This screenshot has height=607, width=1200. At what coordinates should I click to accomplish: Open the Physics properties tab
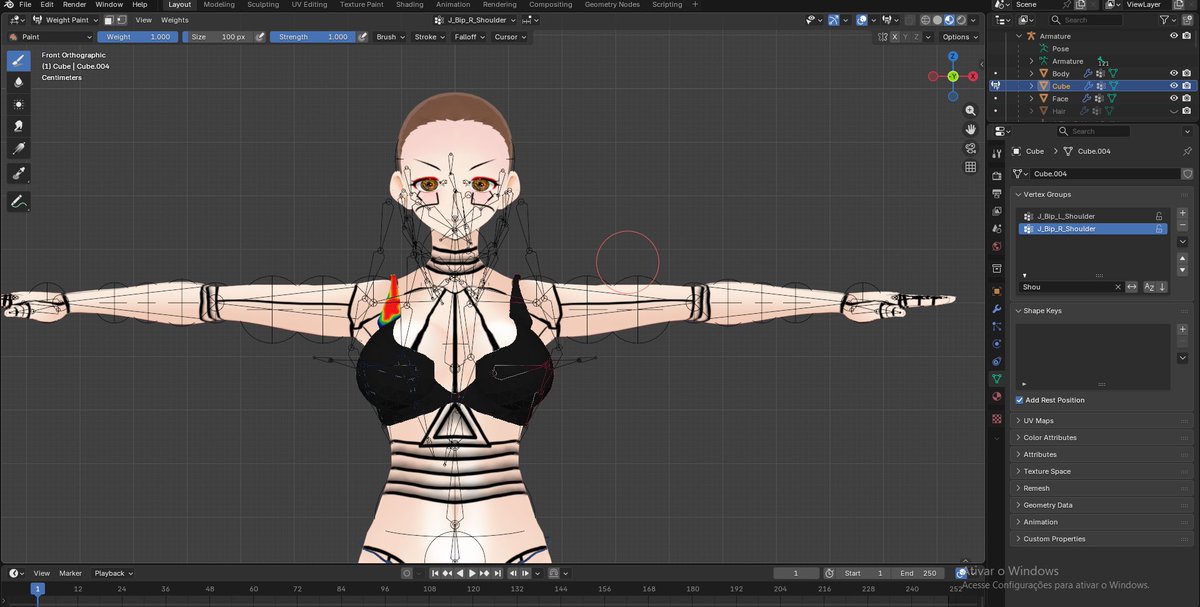pyautogui.click(x=997, y=344)
